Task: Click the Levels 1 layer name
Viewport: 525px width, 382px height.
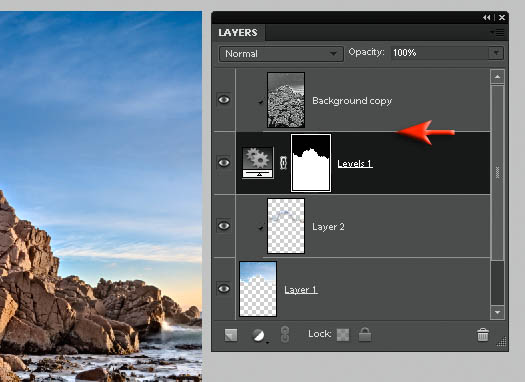Action: pyautogui.click(x=355, y=164)
